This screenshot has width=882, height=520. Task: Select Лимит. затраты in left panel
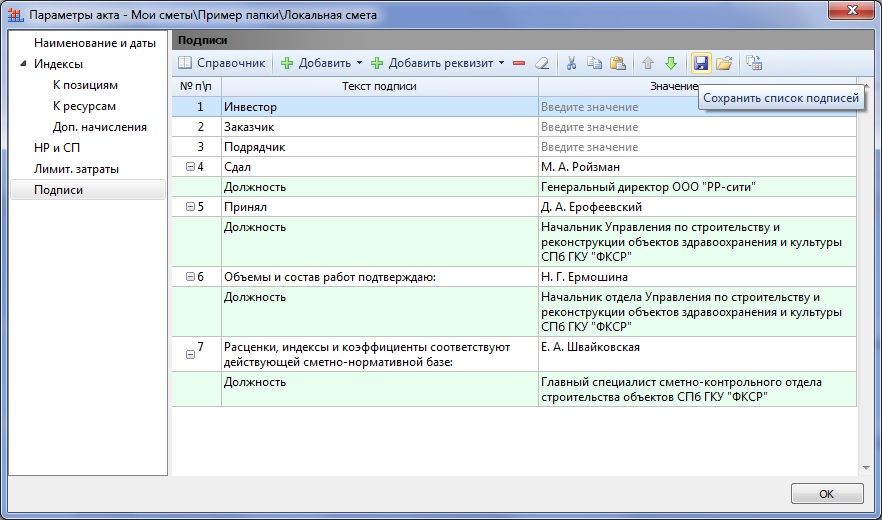click(x=76, y=169)
